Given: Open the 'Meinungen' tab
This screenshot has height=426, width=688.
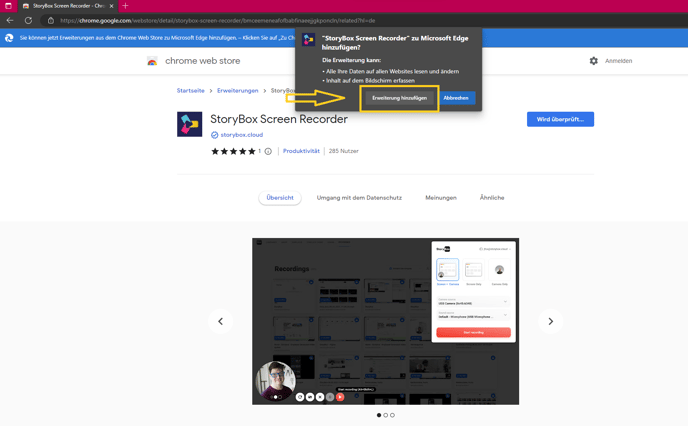Looking at the screenshot, I should [441, 198].
